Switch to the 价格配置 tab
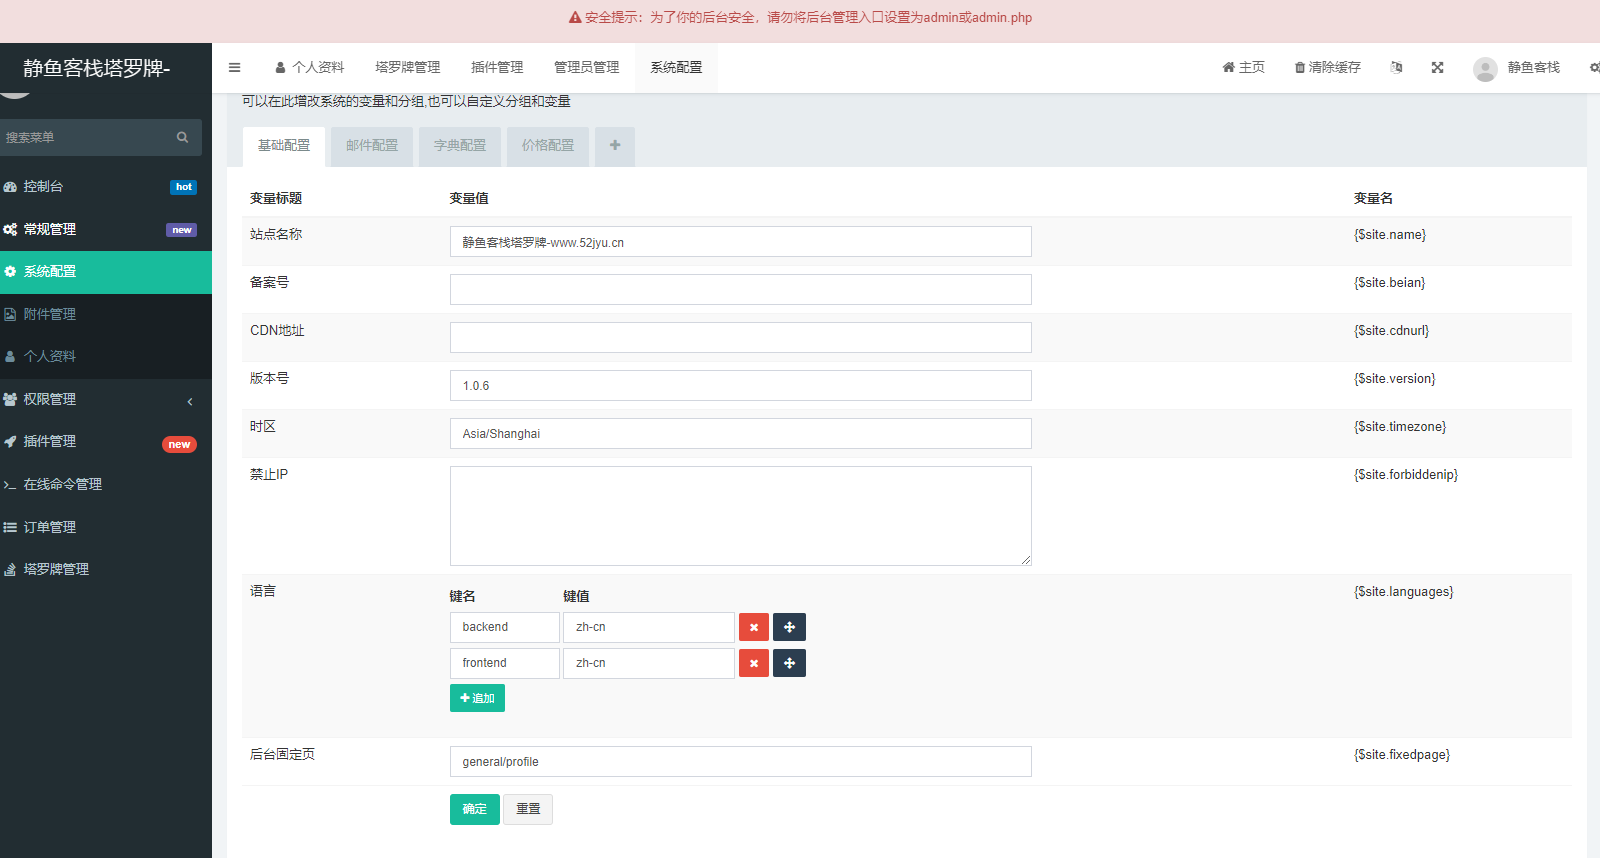Viewport: 1600px width, 858px height. [547, 146]
